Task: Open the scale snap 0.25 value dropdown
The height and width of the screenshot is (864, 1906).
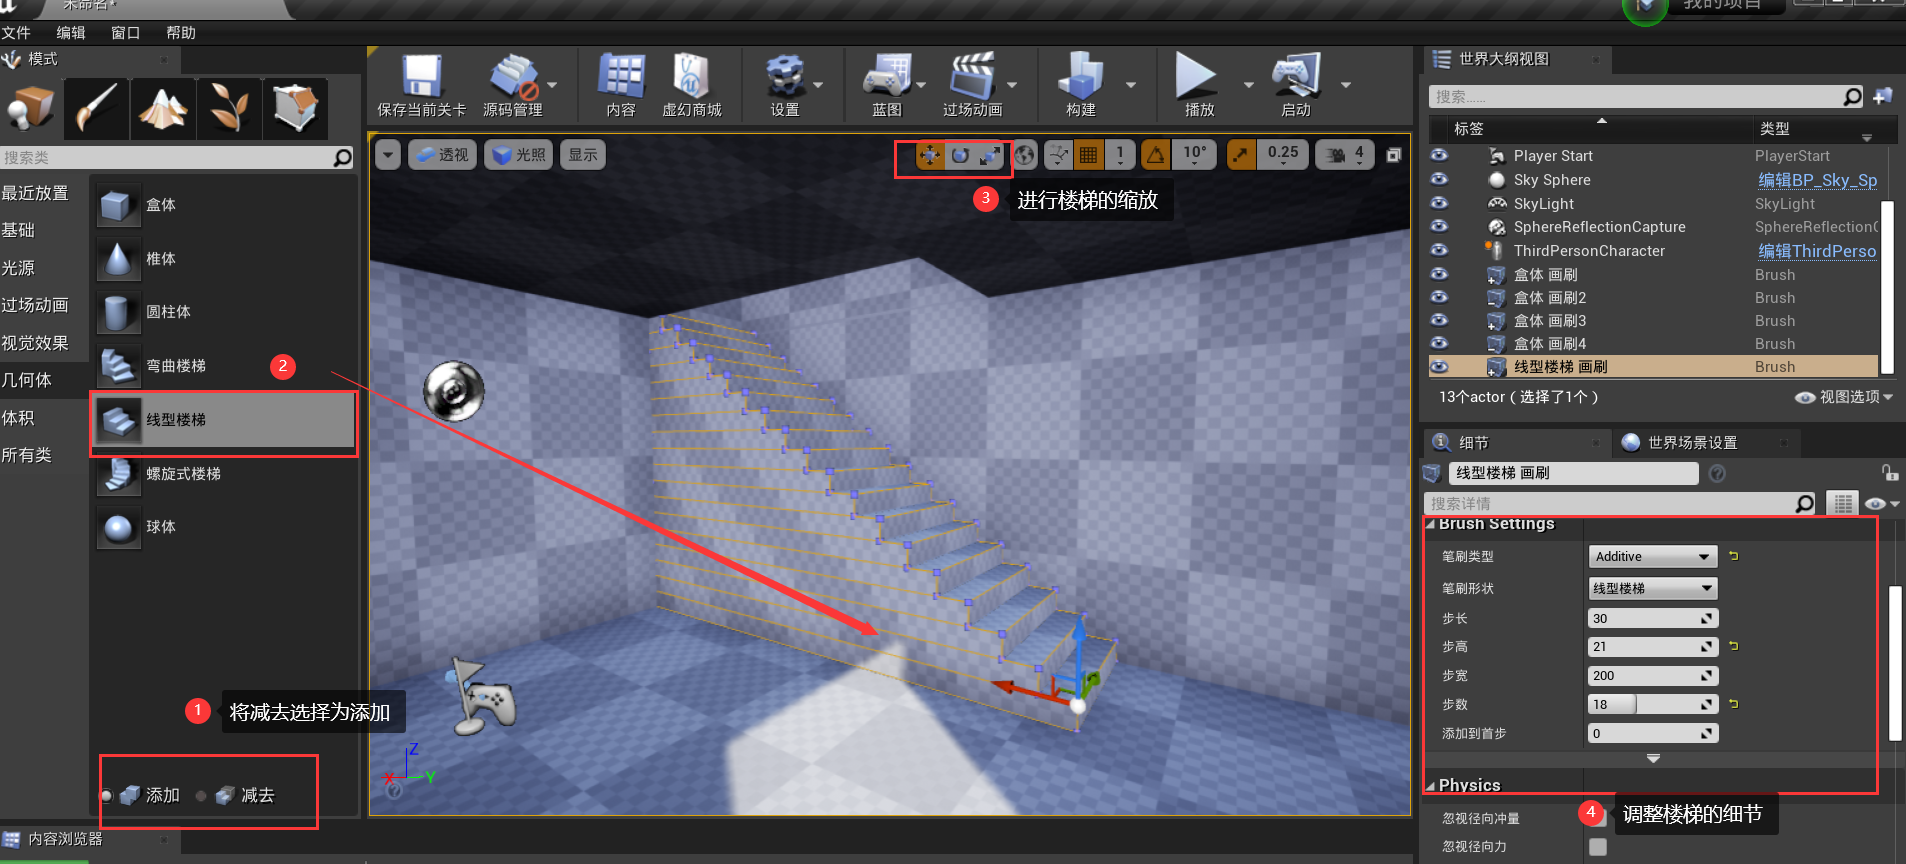Action: (1283, 155)
